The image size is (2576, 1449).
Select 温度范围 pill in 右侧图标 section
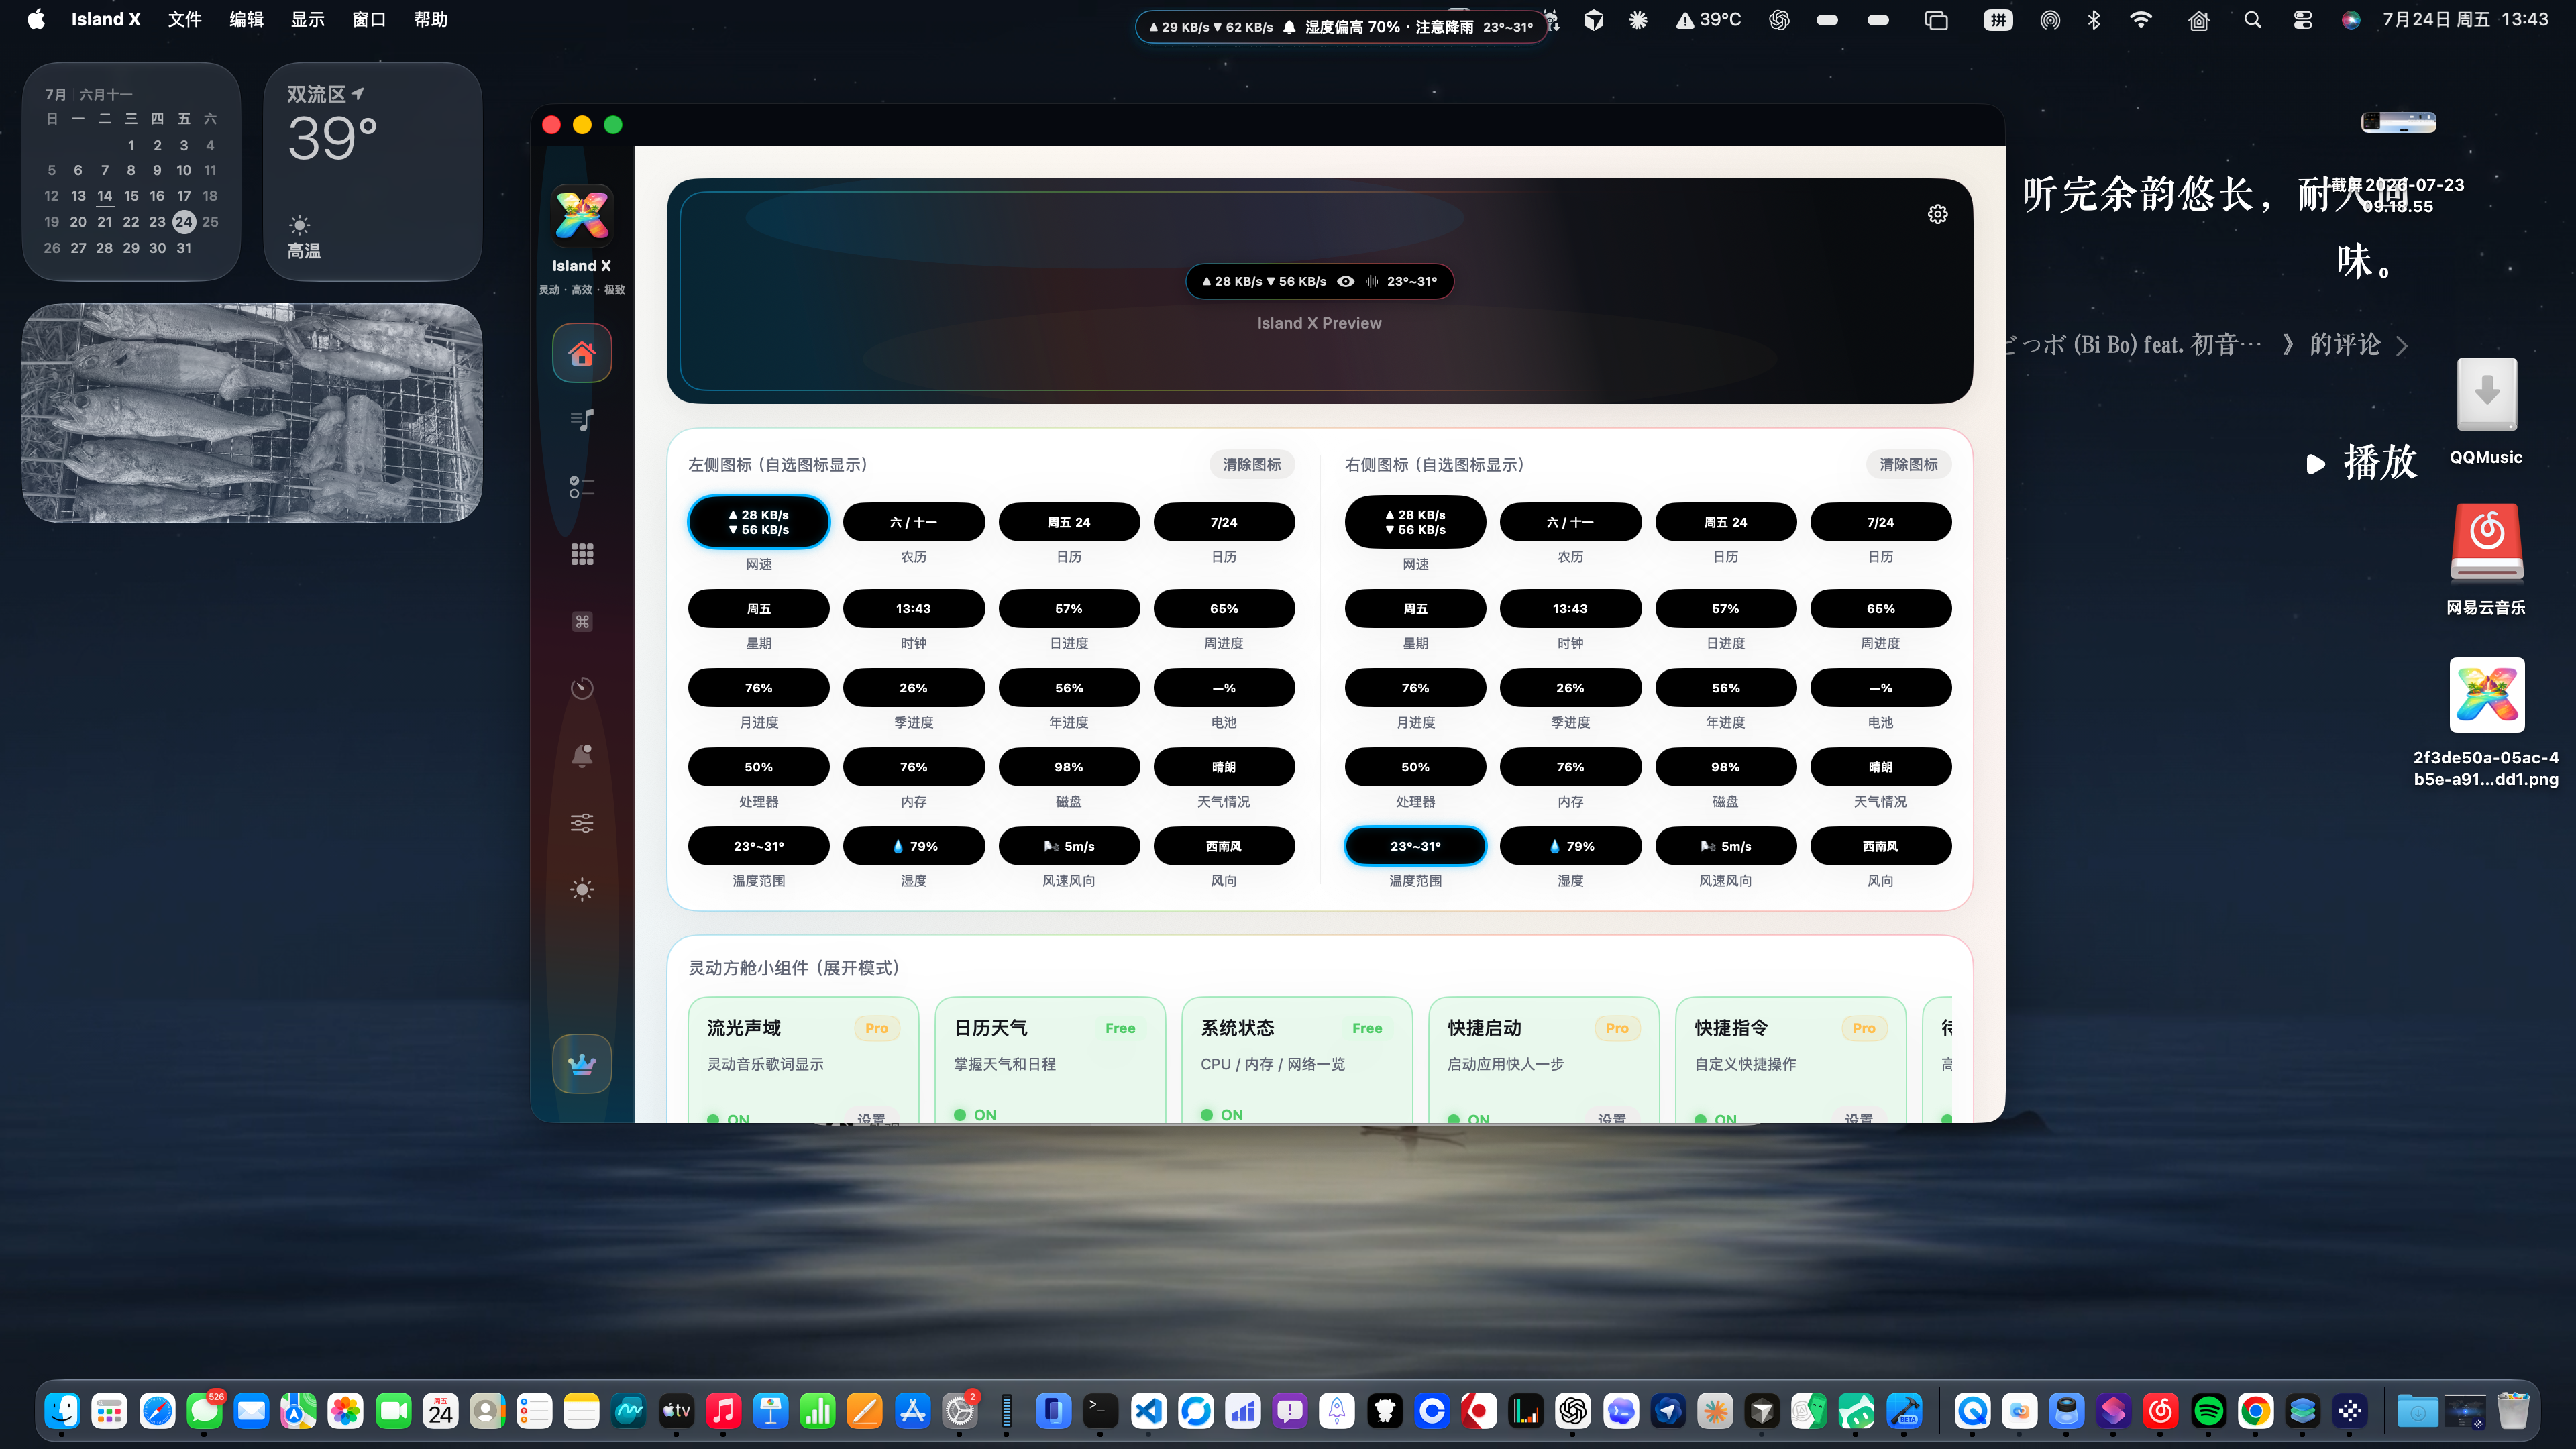pyautogui.click(x=1415, y=846)
